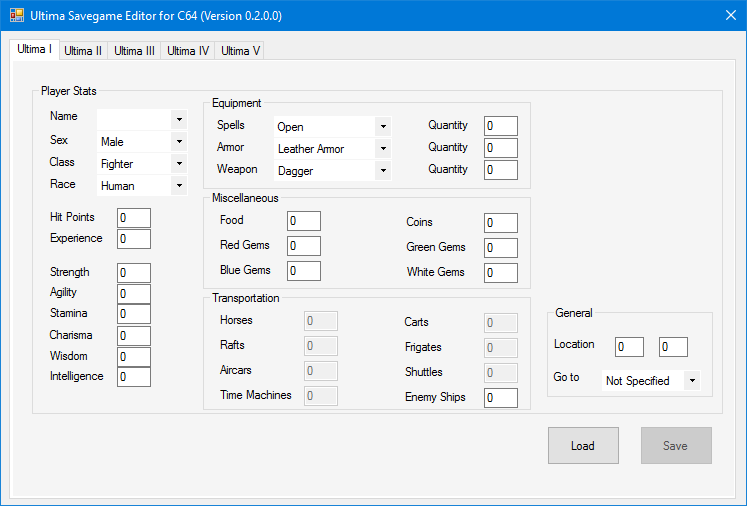Open the Weapon dropdown showing Dagger
The image size is (747, 506).
[x=333, y=171]
